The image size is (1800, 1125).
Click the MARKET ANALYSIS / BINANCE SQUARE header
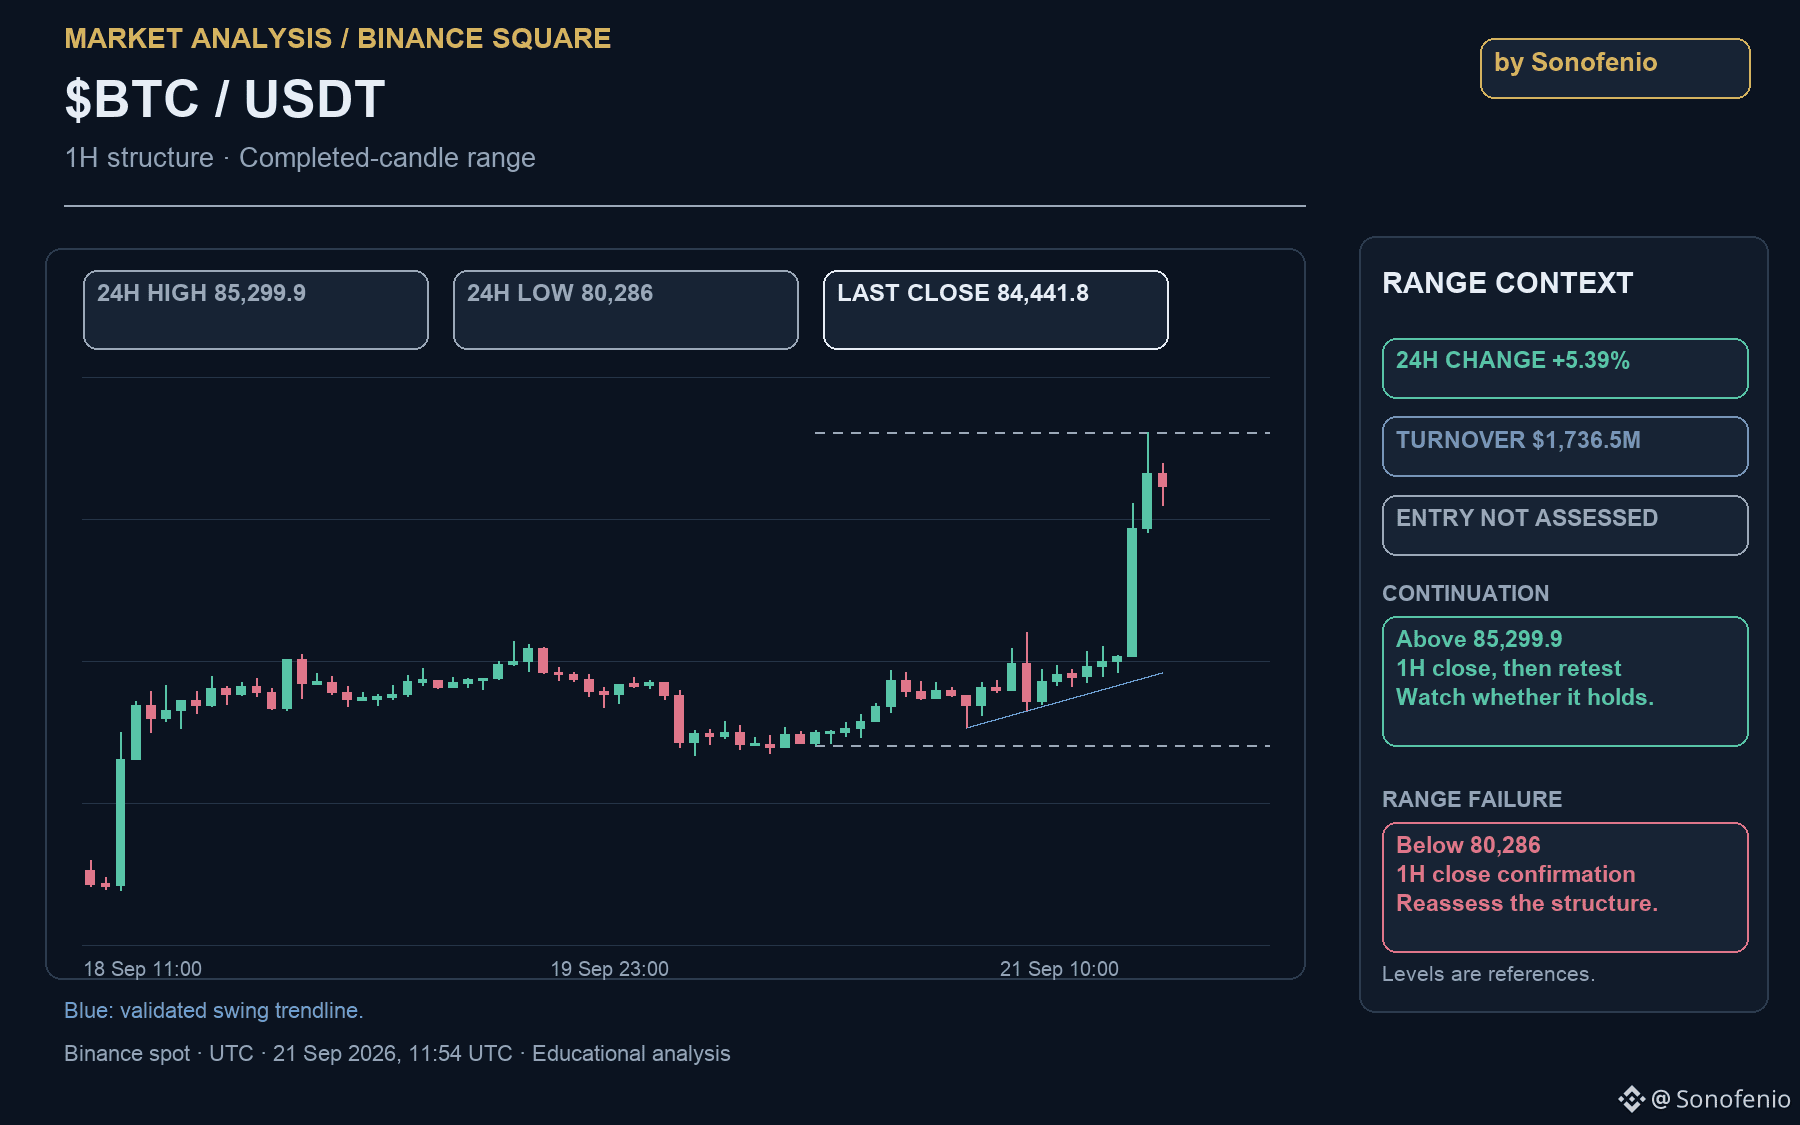point(338,38)
